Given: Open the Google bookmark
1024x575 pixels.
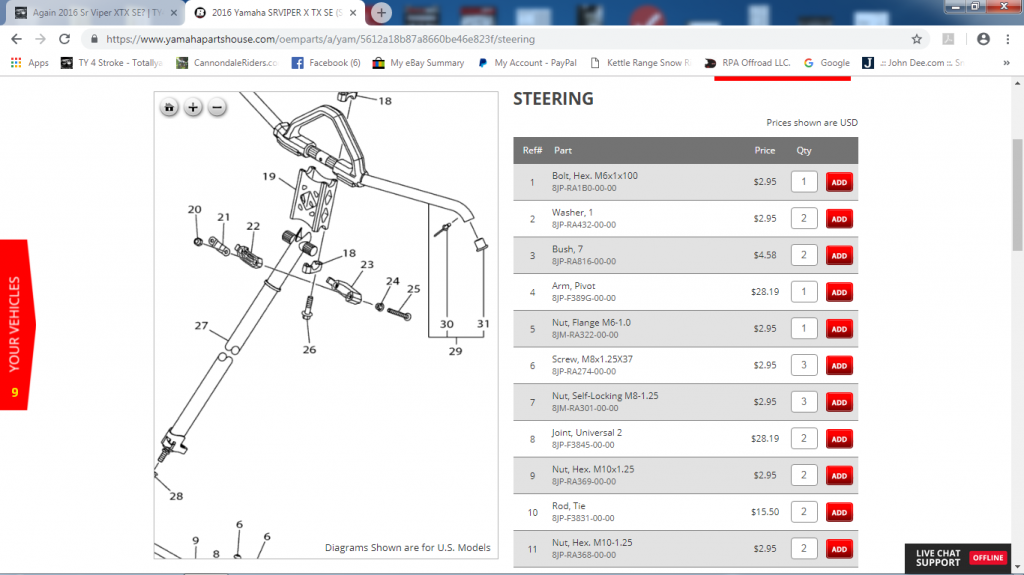Looking at the screenshot, I should pos(827,63).
